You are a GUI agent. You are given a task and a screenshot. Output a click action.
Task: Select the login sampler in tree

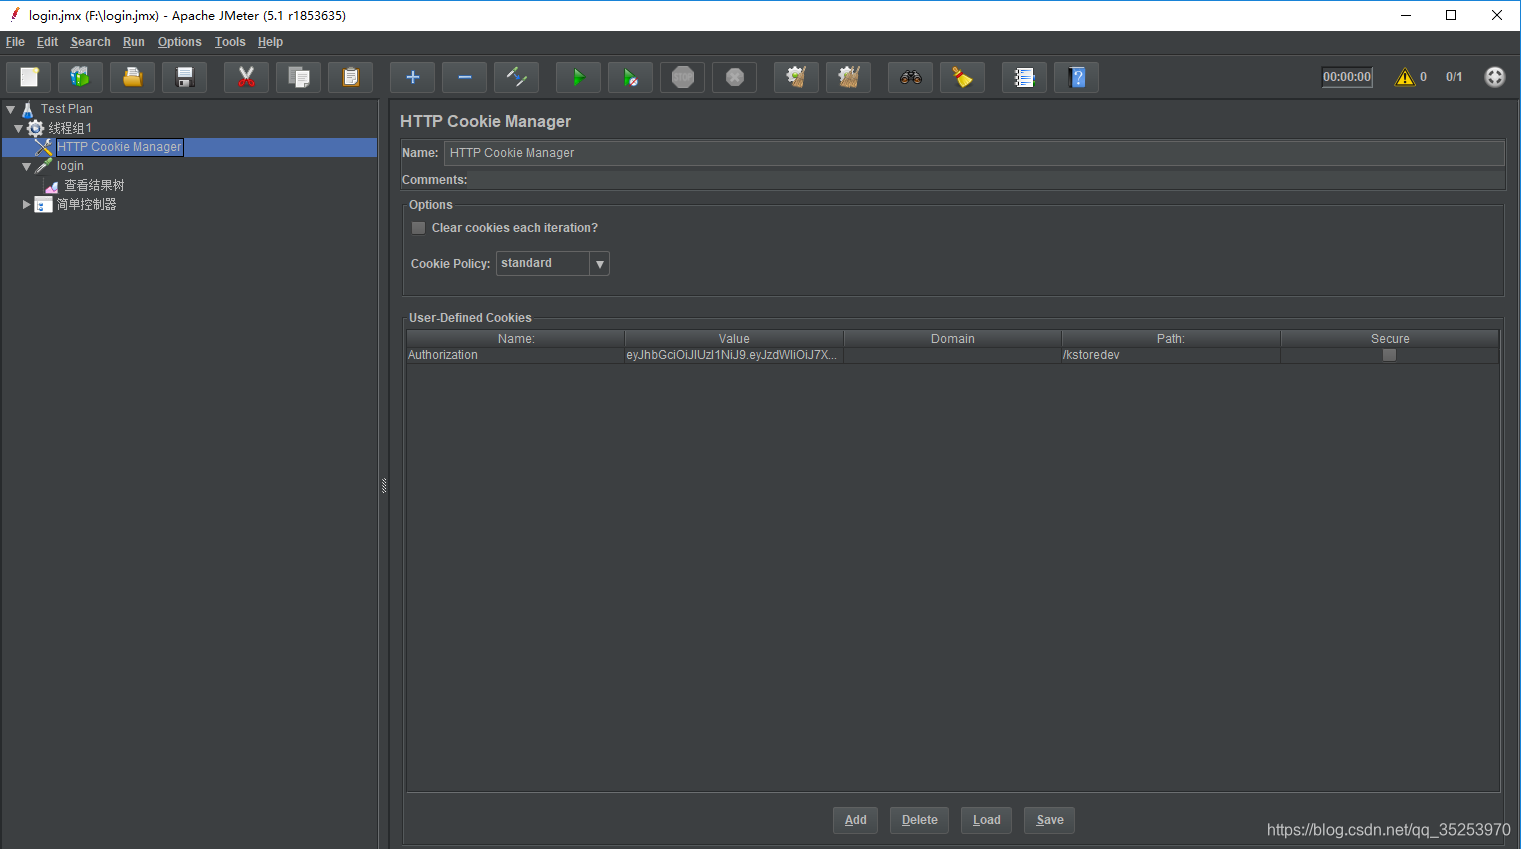click(70, 166)
